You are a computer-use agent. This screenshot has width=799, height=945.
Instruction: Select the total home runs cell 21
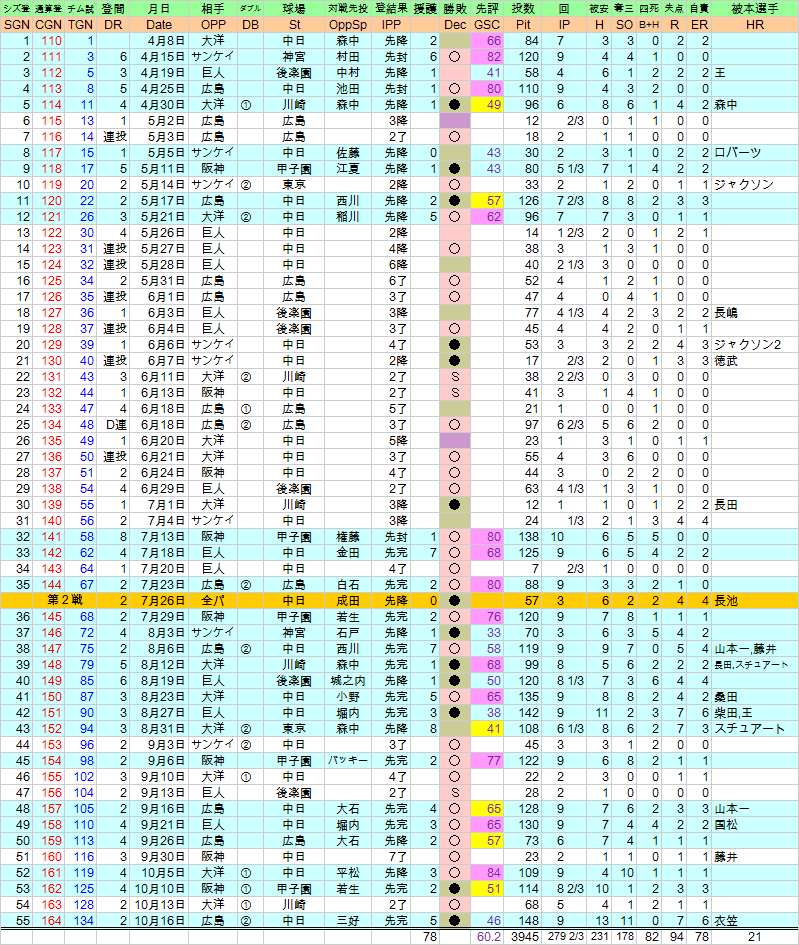[x=754, y=937]
